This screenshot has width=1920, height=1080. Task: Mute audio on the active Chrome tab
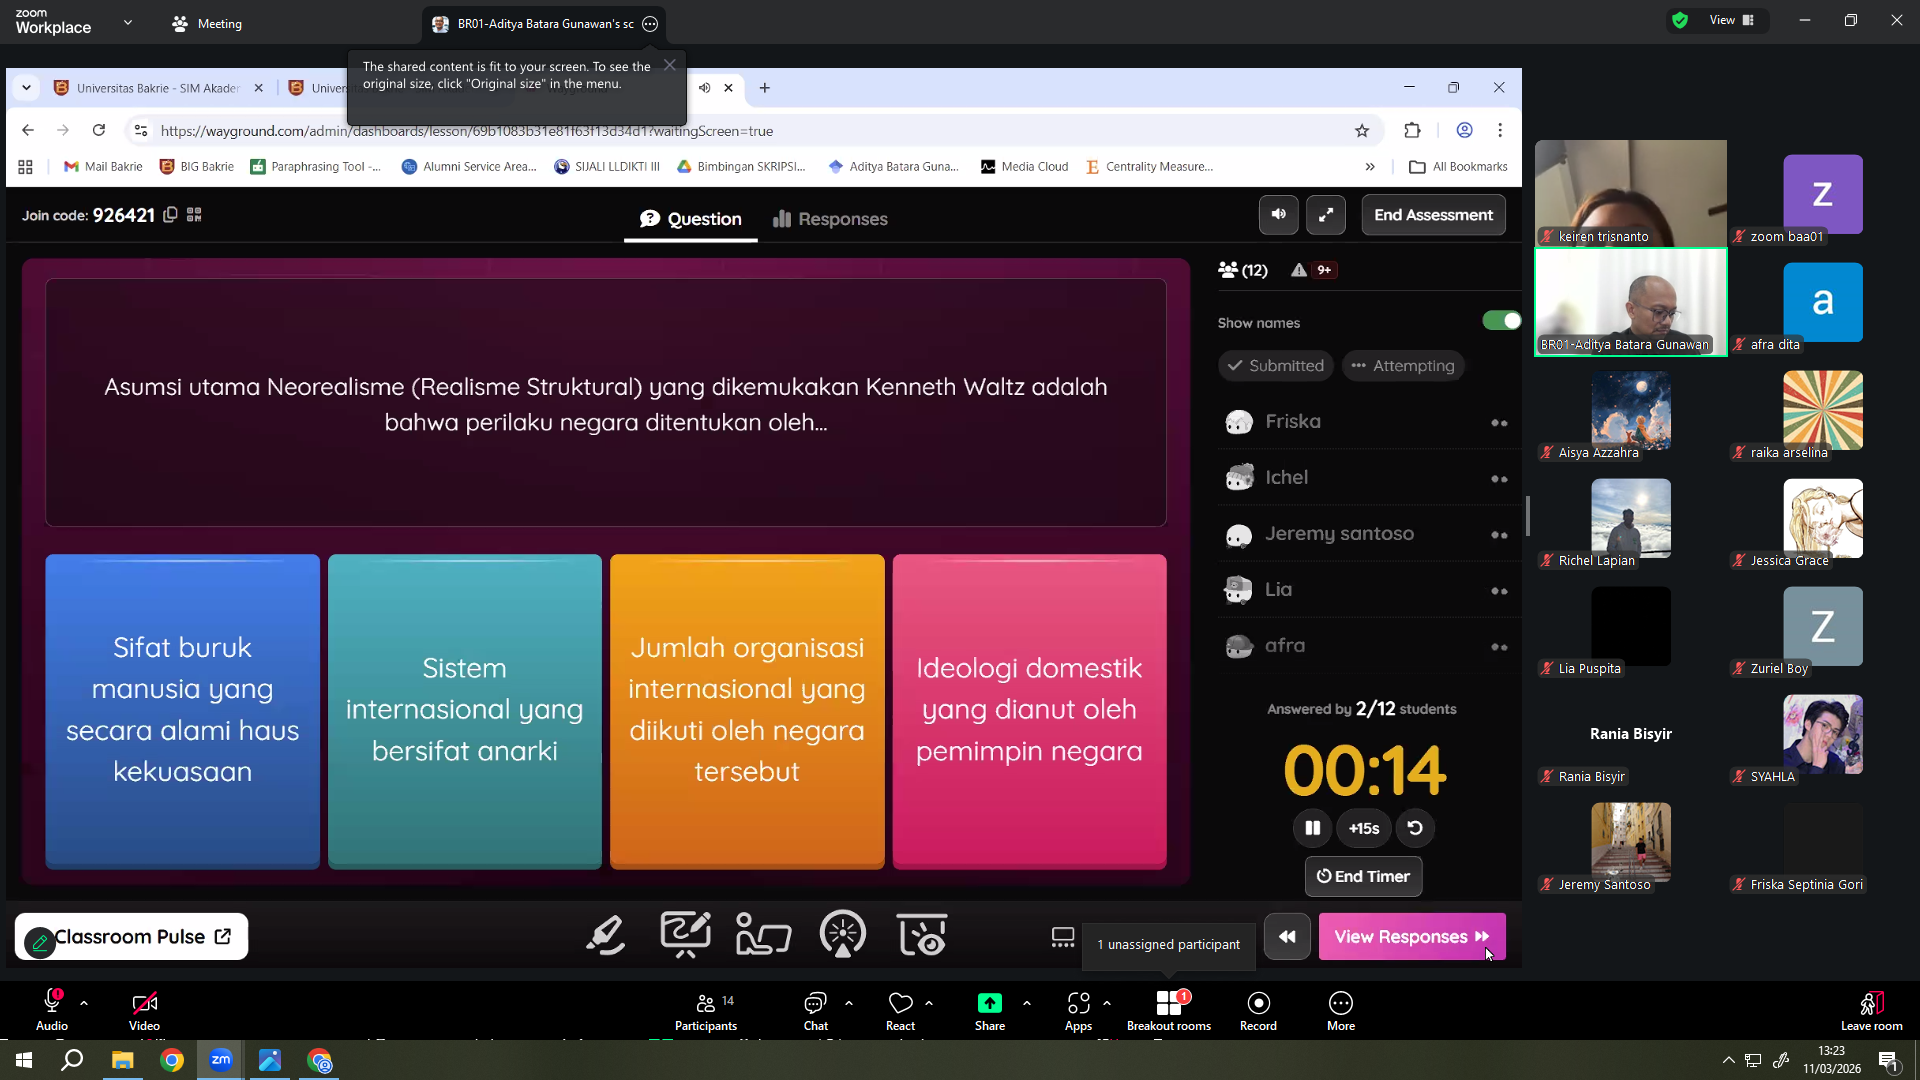(704, 88)
